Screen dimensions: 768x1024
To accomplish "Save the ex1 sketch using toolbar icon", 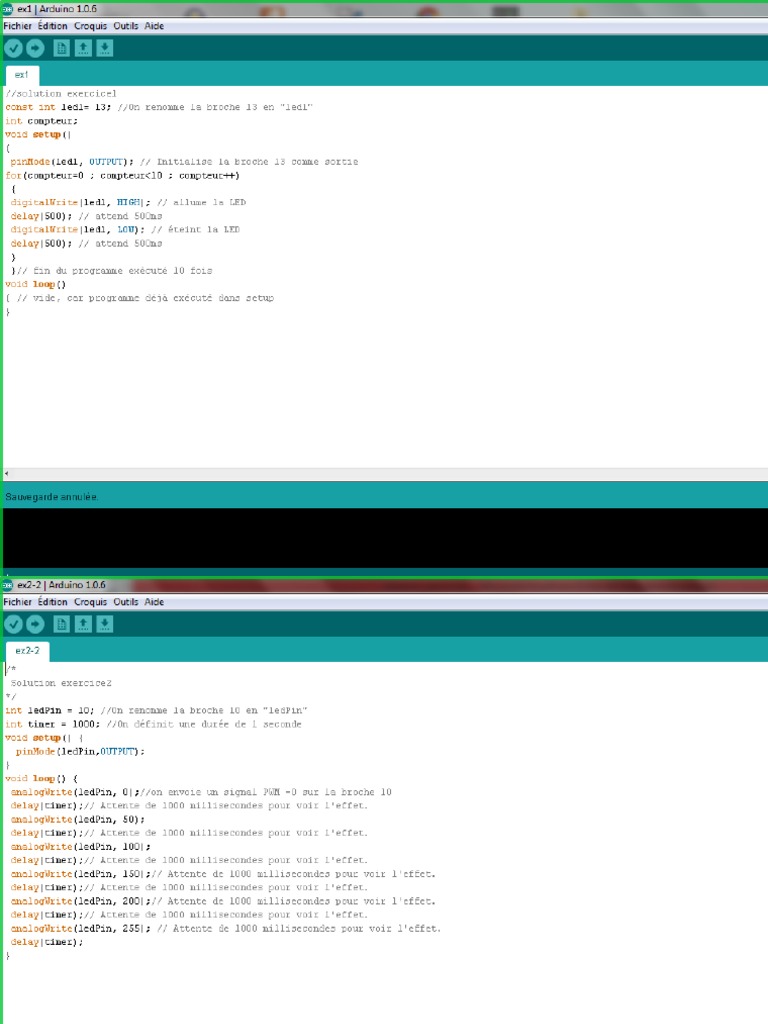I will coord(104,48).
